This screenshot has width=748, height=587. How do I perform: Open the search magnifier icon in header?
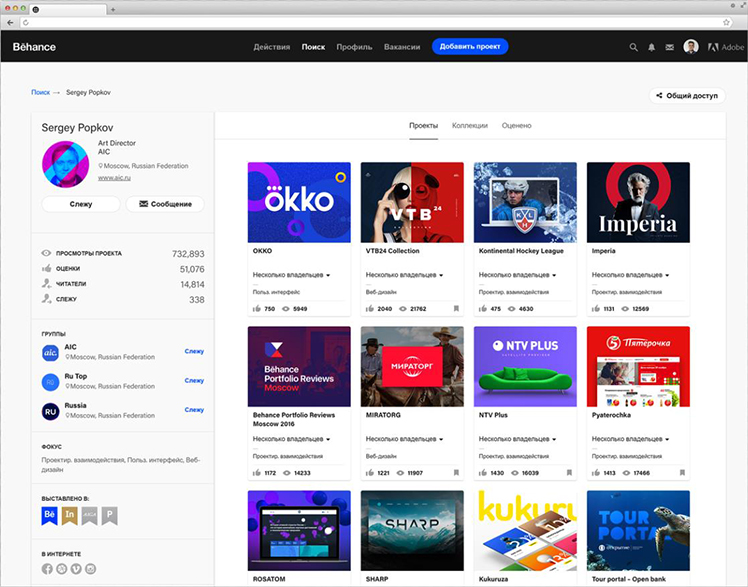[634, 47]
